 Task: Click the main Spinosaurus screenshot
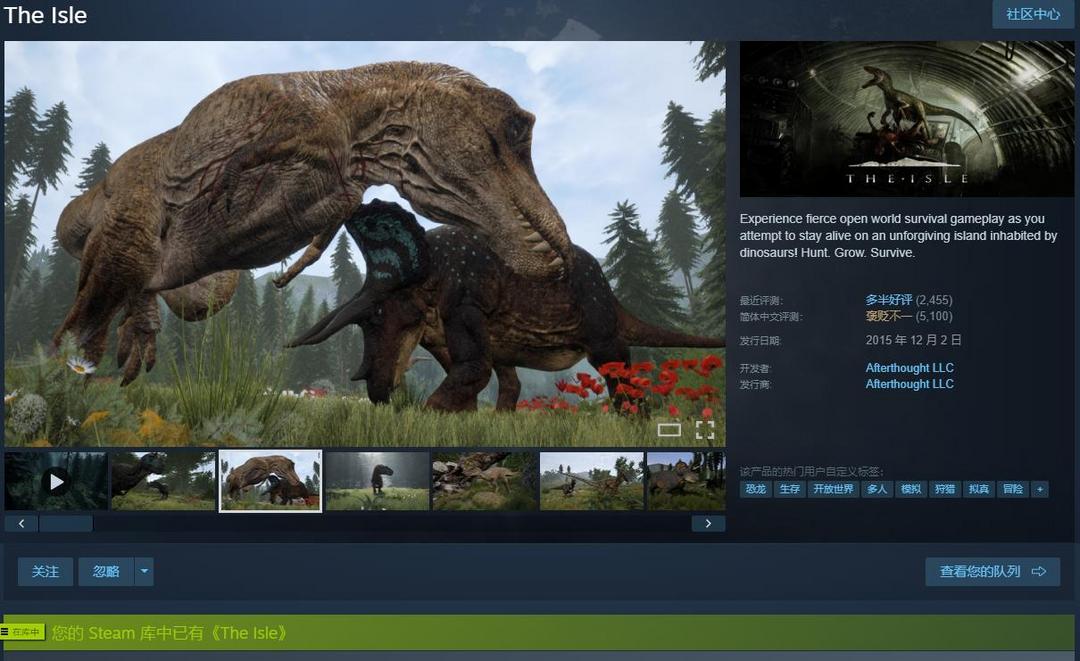pyautogui.click(x=364, y=243)
